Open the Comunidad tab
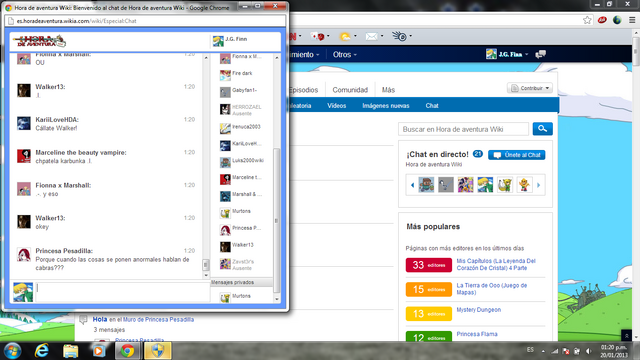 (350, 90)
